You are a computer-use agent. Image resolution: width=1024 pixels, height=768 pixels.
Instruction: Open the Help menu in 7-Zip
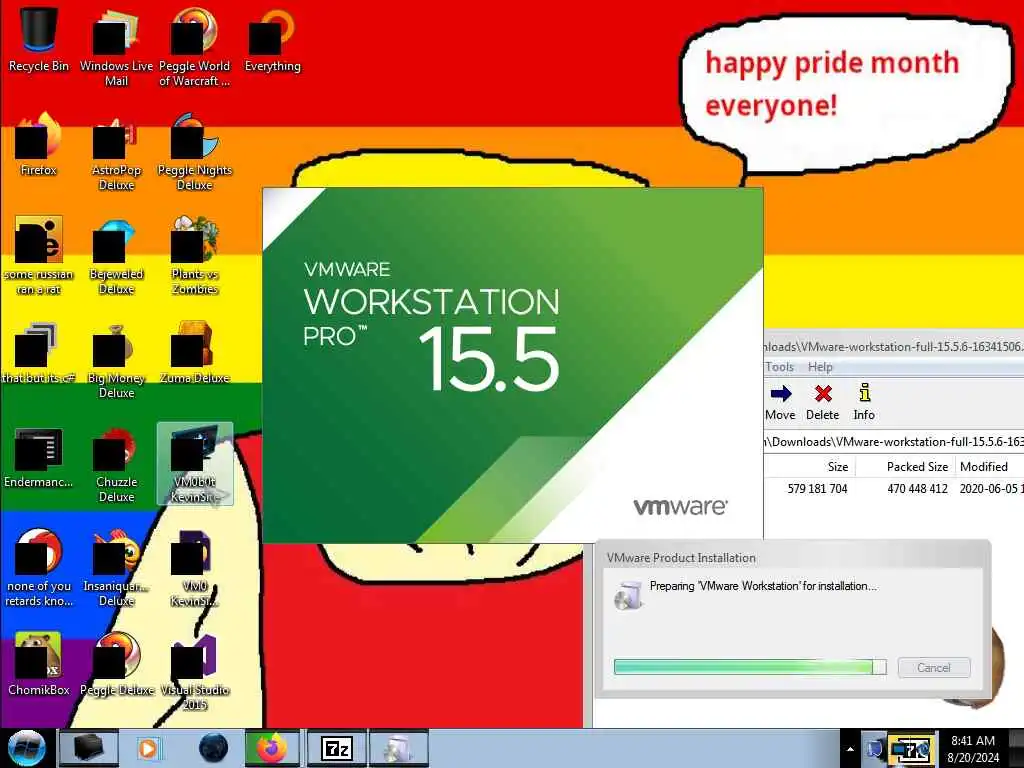[x=820, y=367]
